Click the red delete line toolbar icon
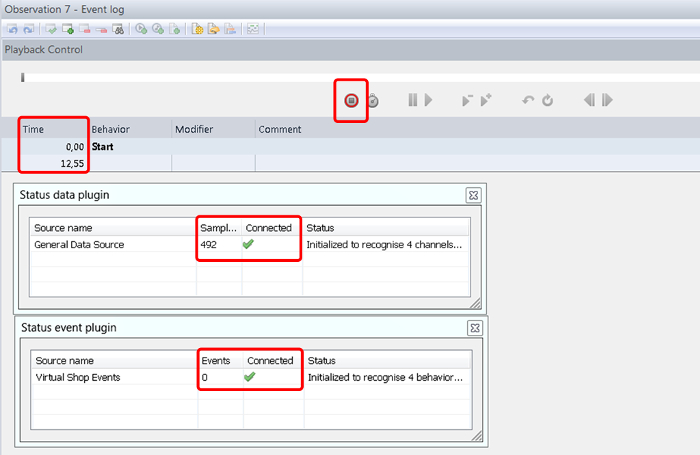The width and height of the screenshot is (700, 455). 101,30
